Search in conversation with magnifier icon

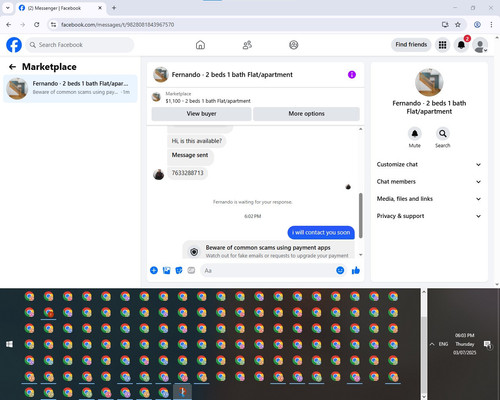coord(443,134)
